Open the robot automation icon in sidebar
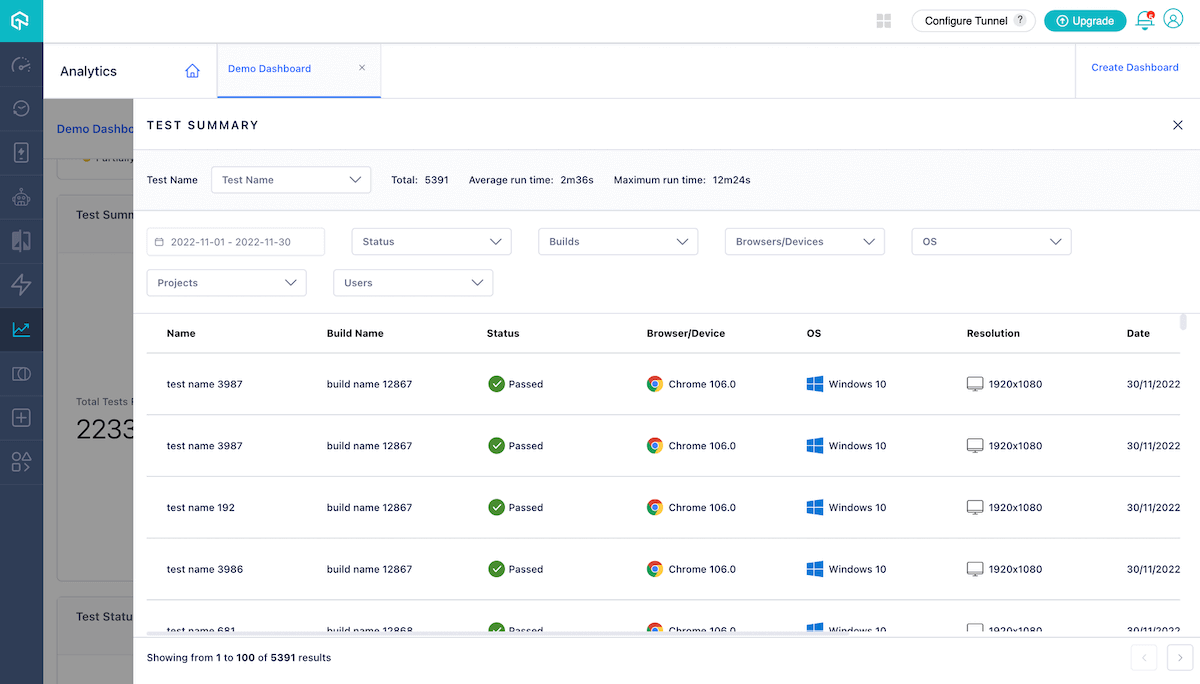1200x684 pixels. [x=21, y=197]
